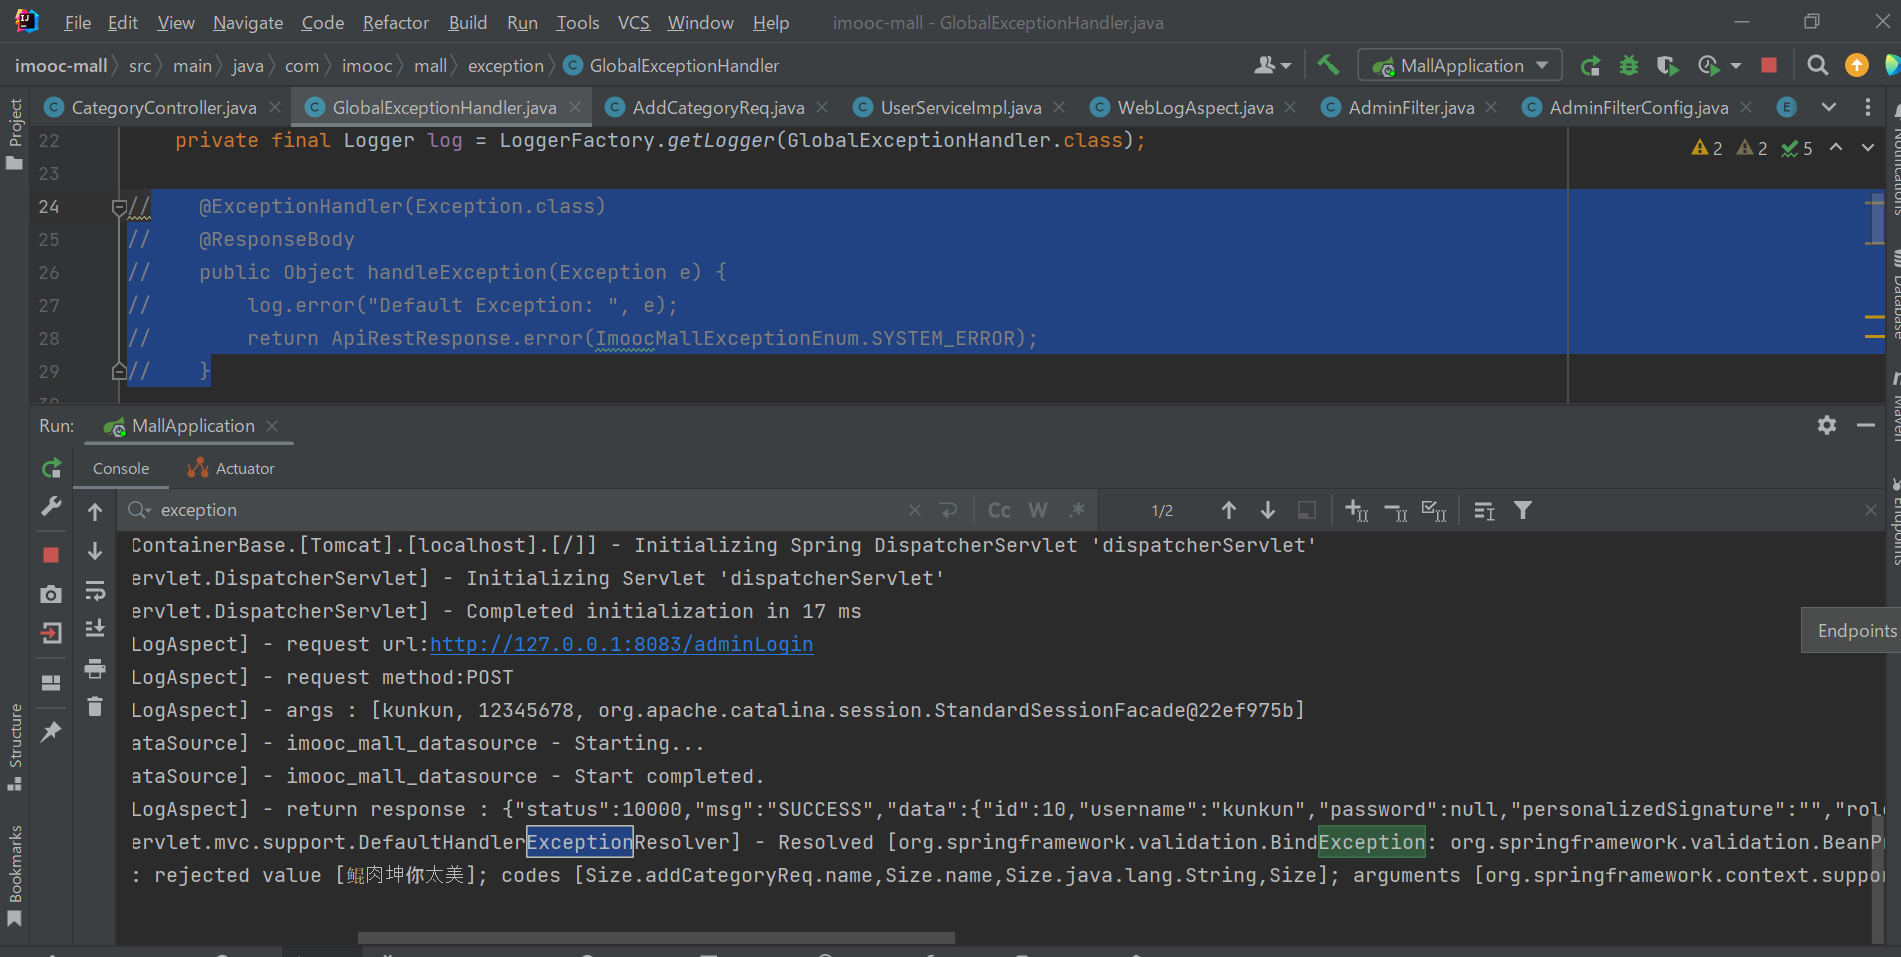Open the Code With Me user menu
This screenshot has height=957, width=1901.
(x=1272, y=65)
